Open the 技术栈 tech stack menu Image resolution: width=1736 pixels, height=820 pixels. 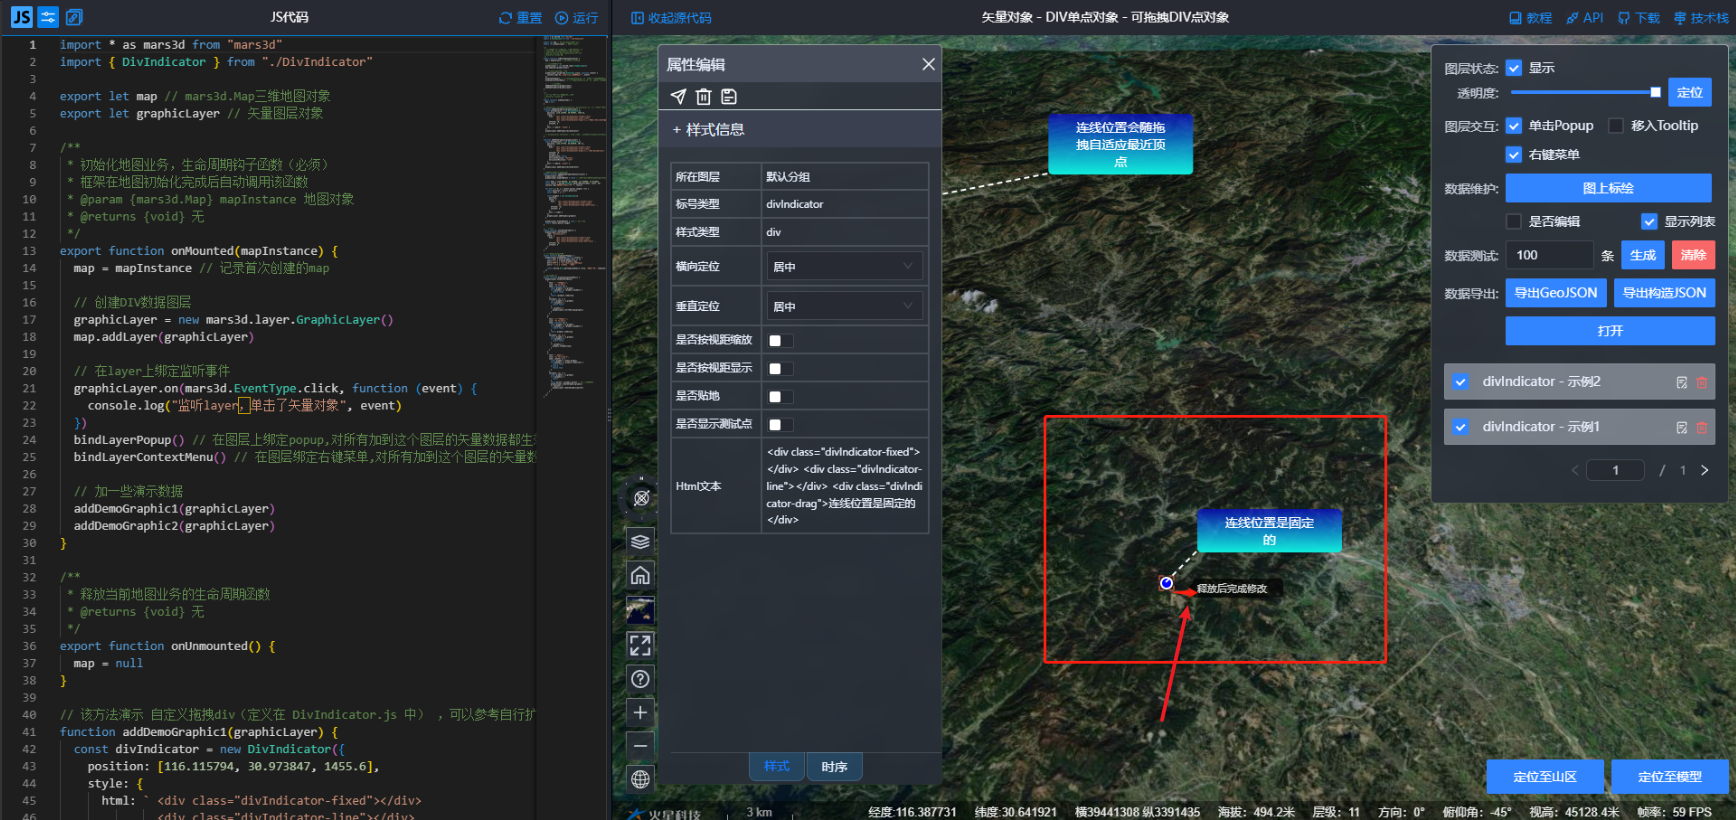tap(1701, 18)
